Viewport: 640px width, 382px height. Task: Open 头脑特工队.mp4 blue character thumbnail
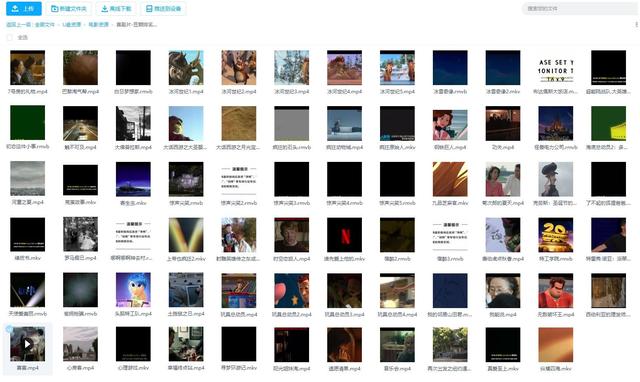(133, 290)
